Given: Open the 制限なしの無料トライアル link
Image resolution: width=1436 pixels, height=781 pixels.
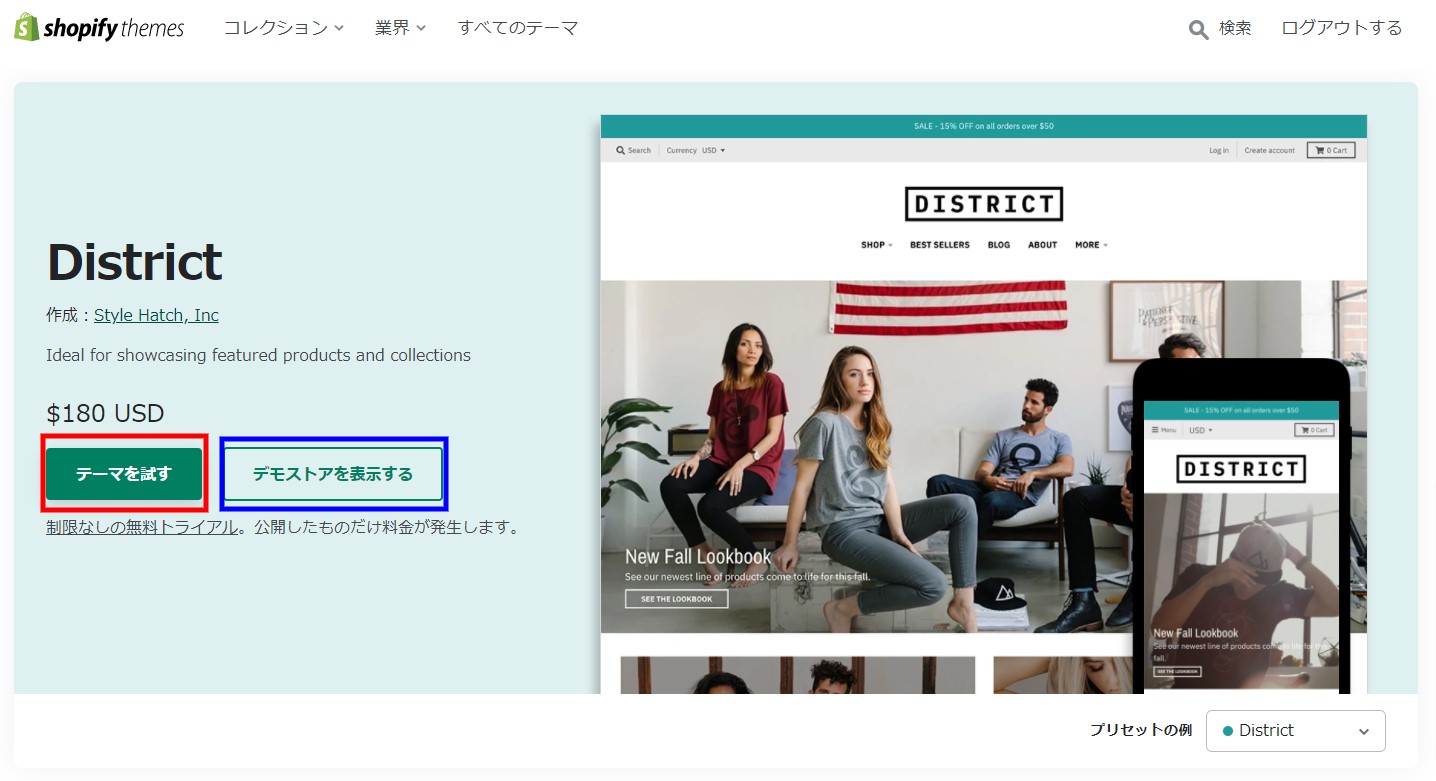Looking at the screenshot, I should [141, 527].
